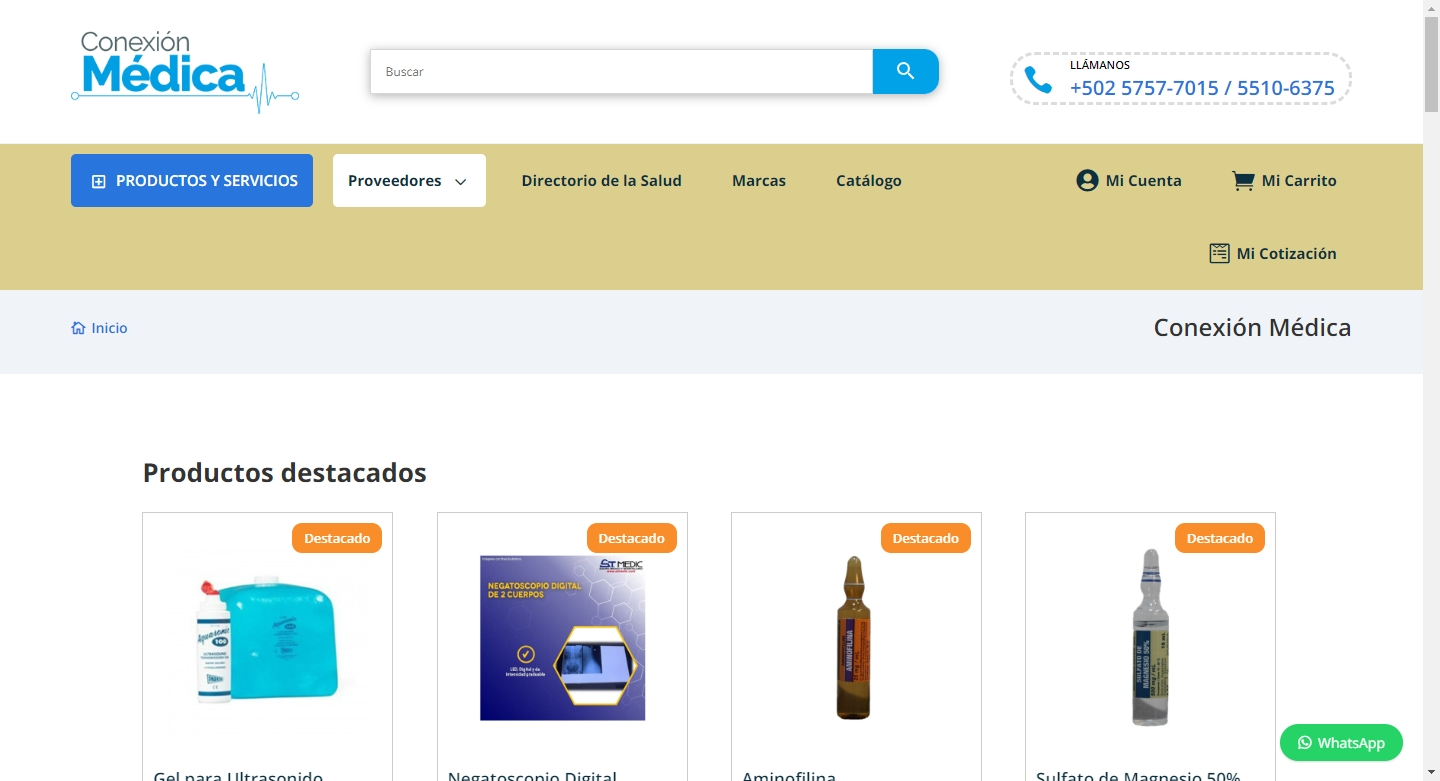Click the Aminofilina product title
The height and width of the screenshot is (781, 1440).
[789, 775]
